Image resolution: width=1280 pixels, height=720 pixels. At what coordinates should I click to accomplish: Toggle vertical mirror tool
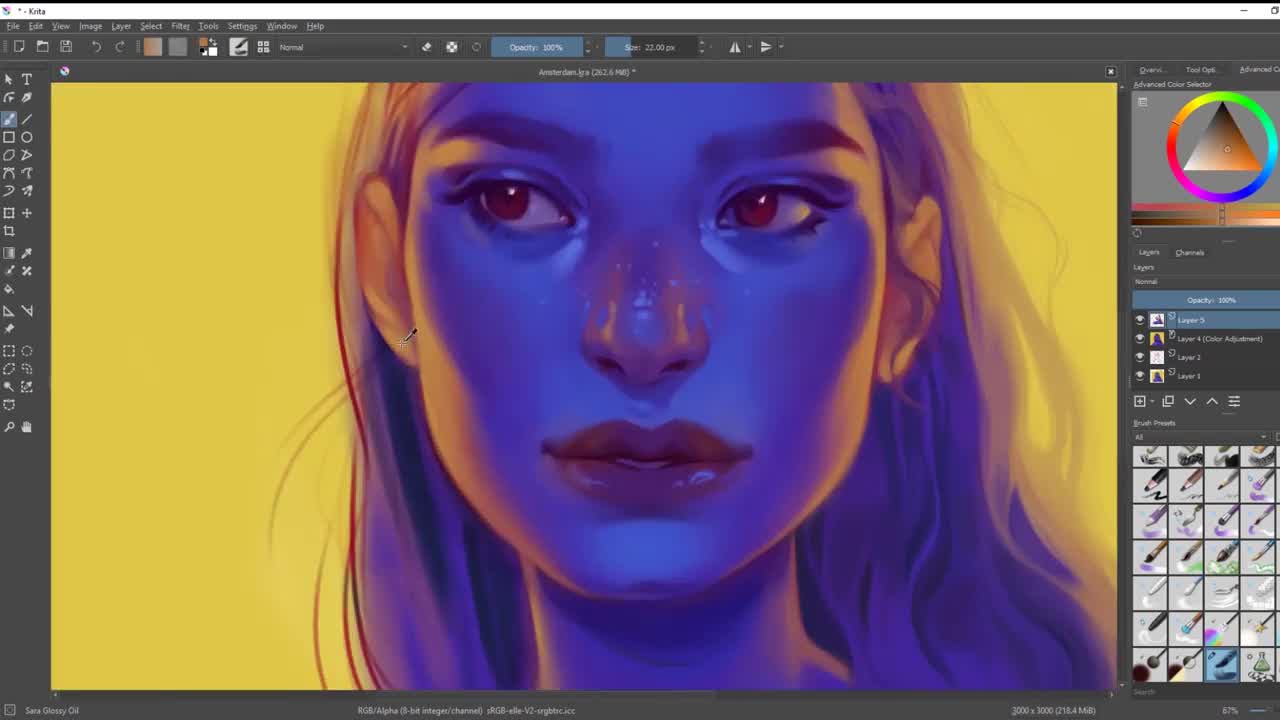[766, 47]
